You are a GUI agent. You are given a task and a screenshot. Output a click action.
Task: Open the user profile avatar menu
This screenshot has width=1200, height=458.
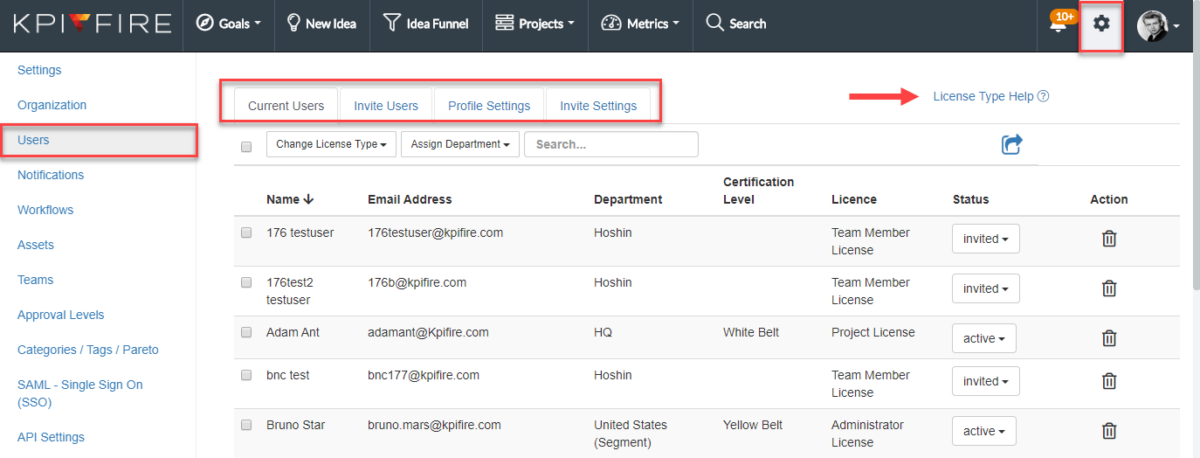pyautogui.click(x=1158, y=25)
